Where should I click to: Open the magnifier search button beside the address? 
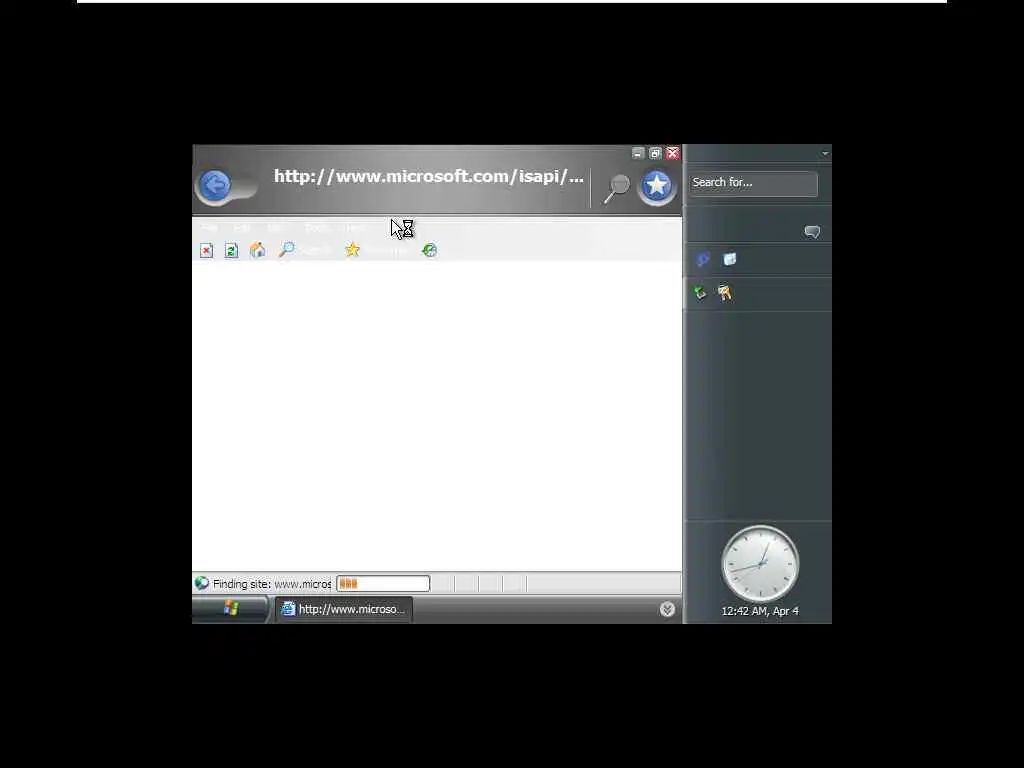pyautogui.click(x=616, y=188)
